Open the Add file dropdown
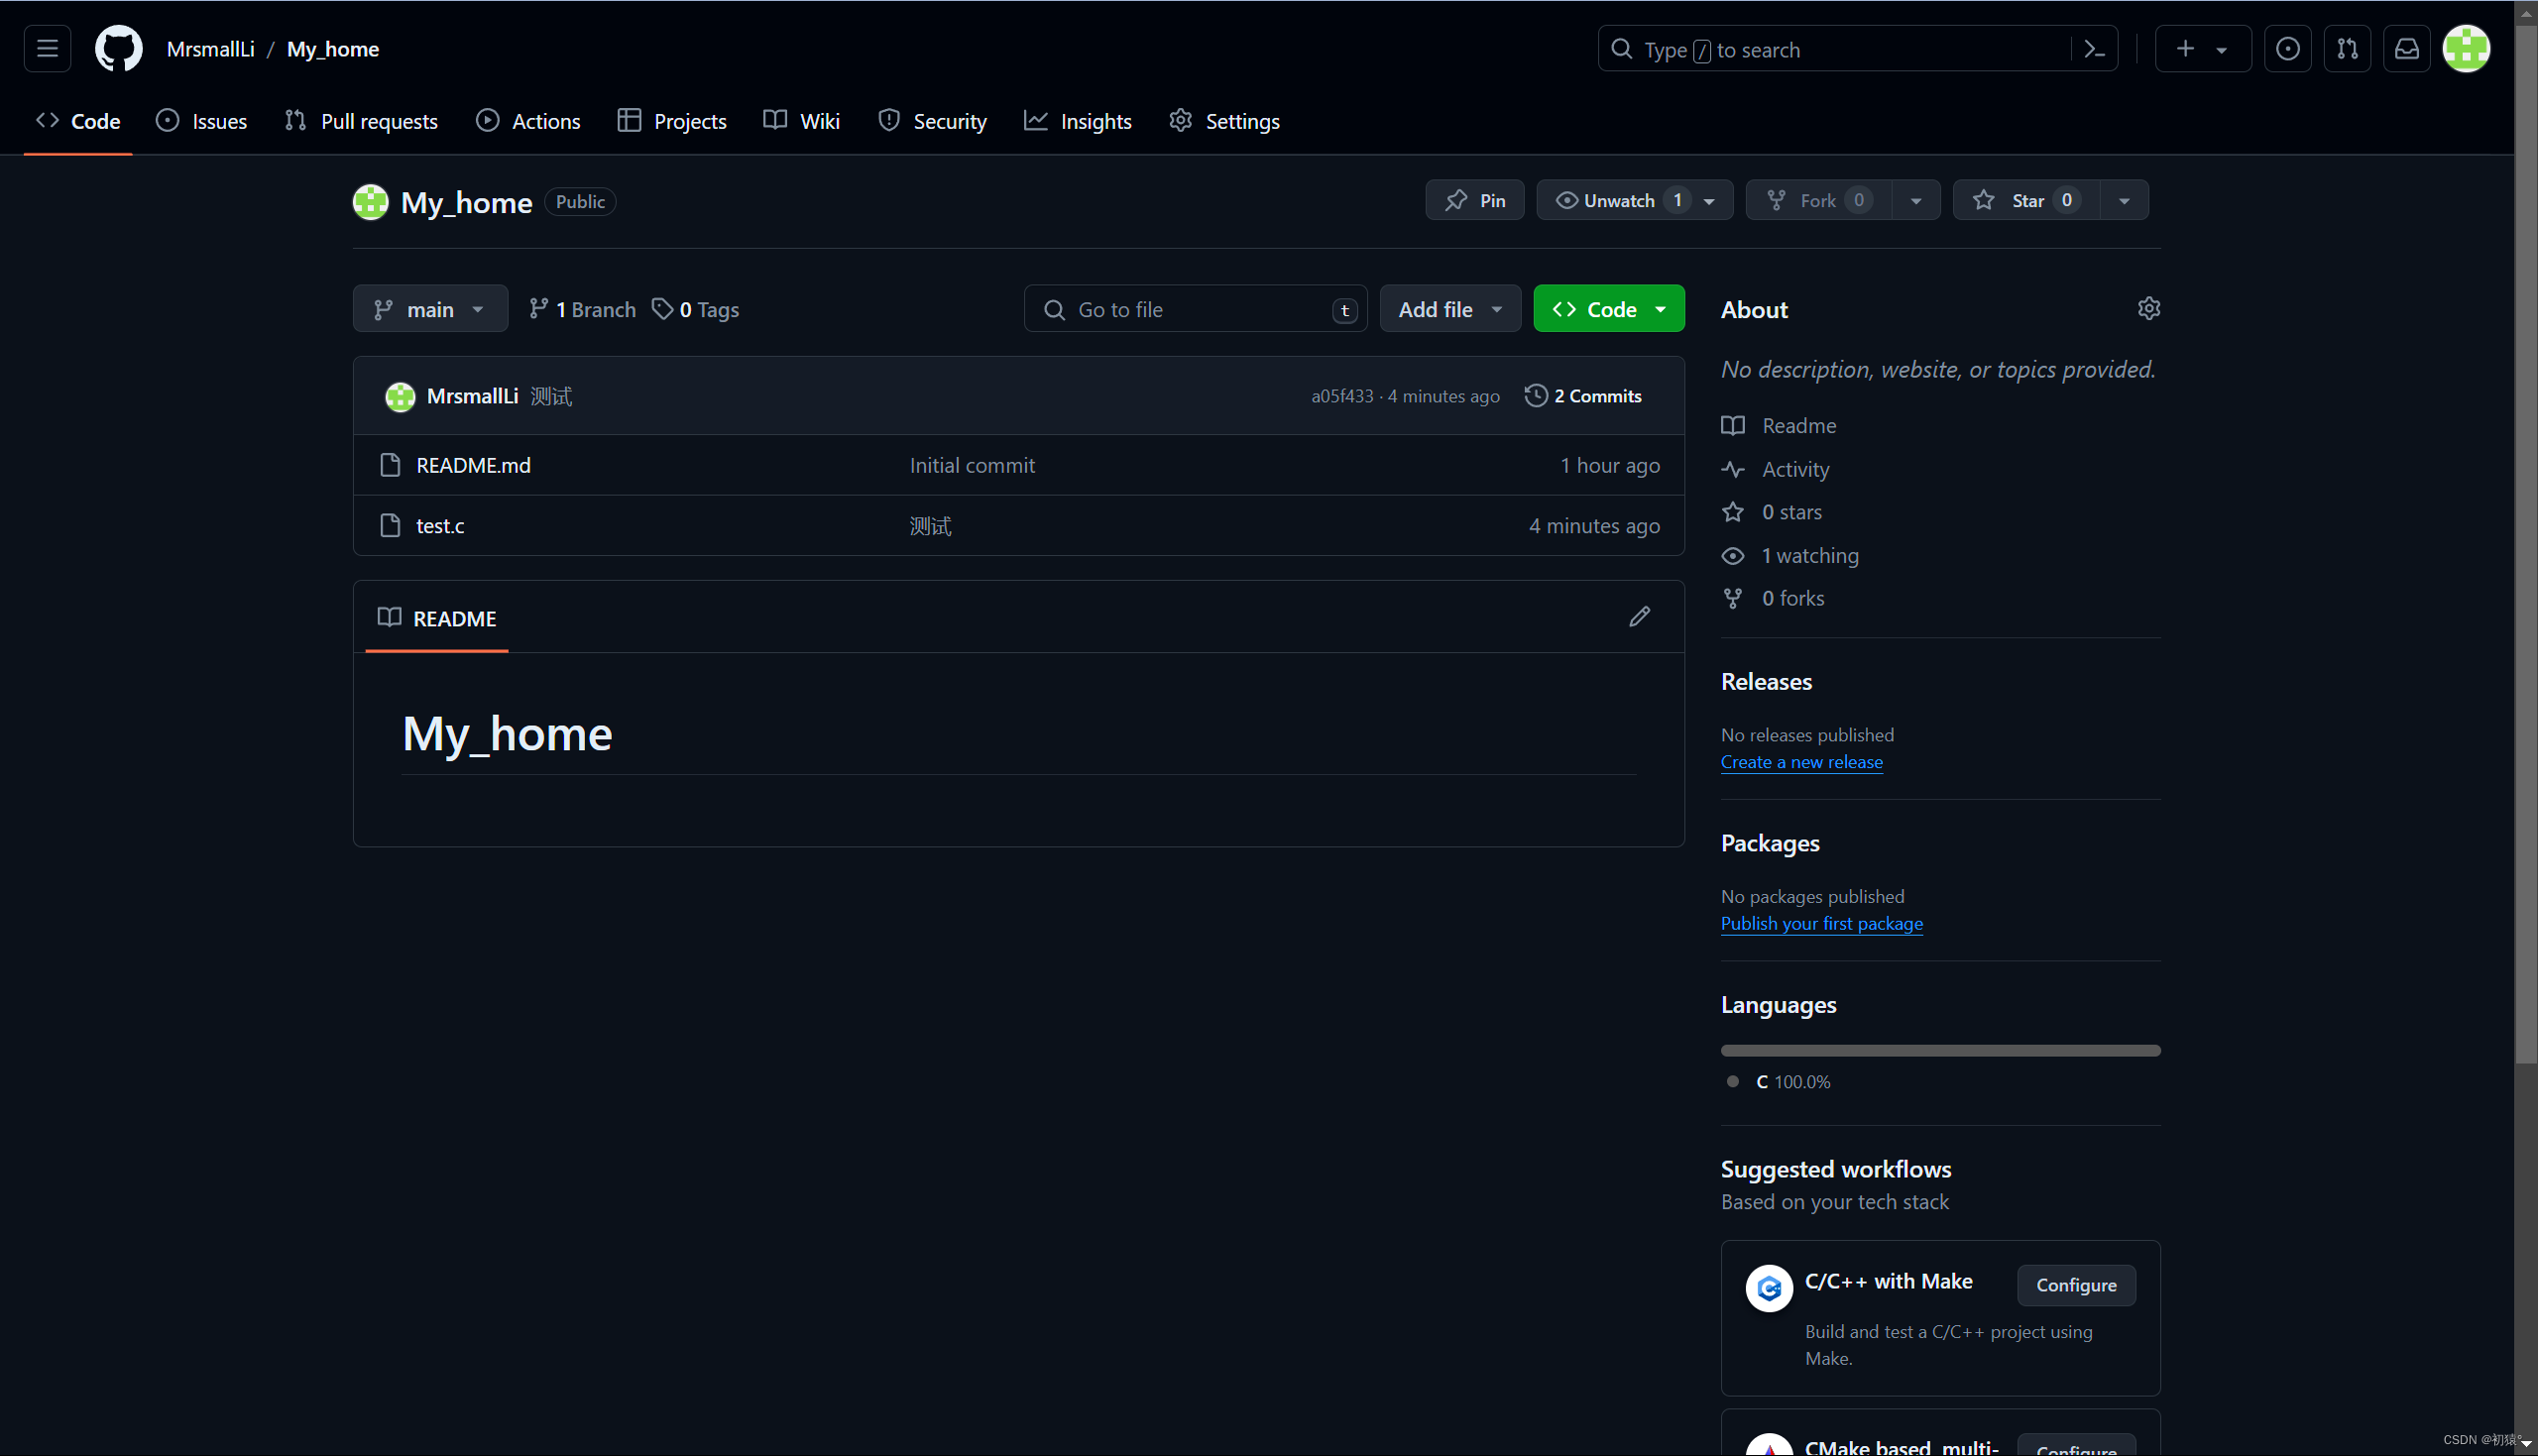This screenshot has height=1456, width=2538. point(1450,309)
